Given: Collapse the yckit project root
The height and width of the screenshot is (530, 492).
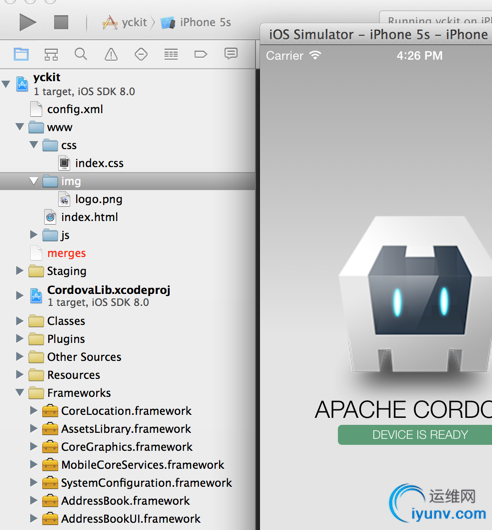Looking at the screenshot, I should click(x=6, y=84).
